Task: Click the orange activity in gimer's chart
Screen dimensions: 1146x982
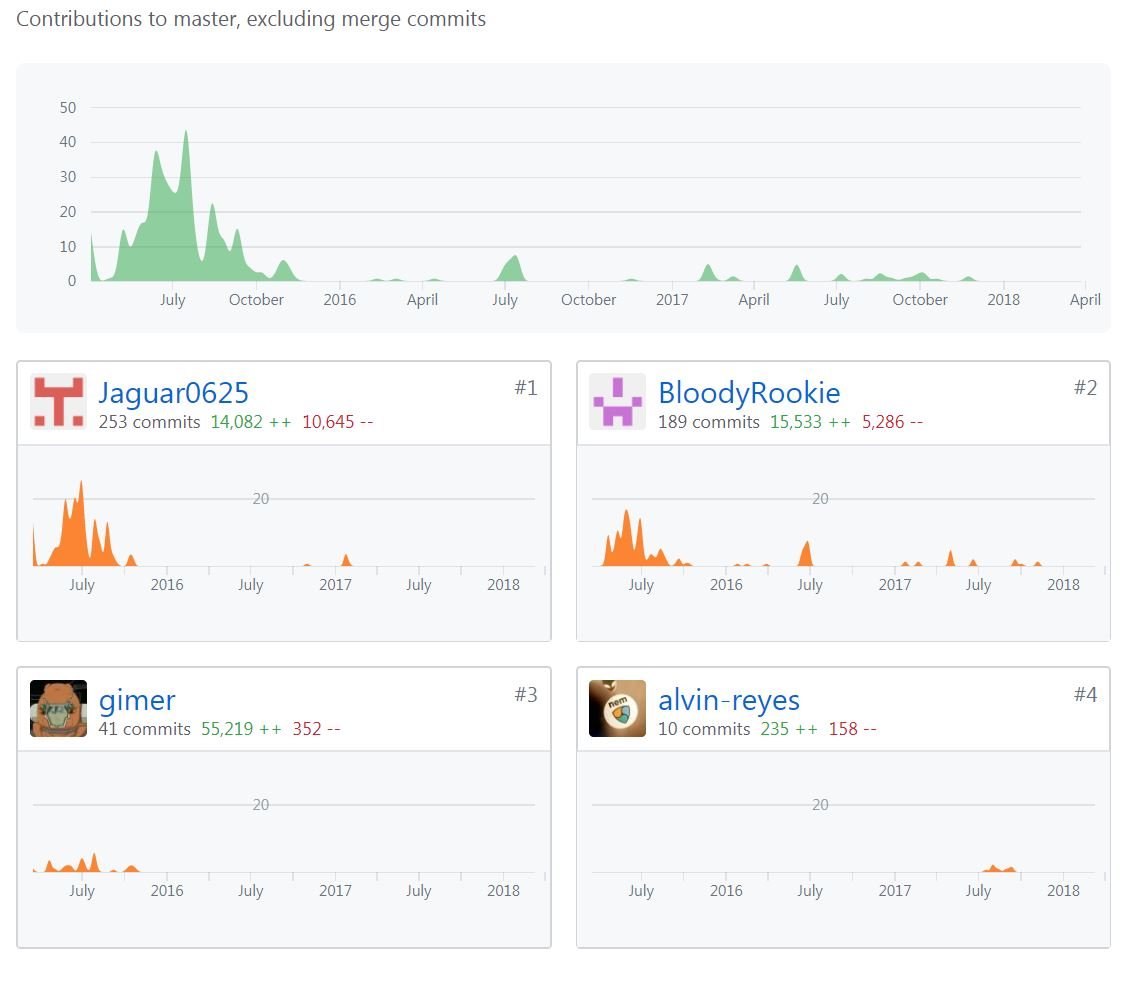Action: [93, 863]
